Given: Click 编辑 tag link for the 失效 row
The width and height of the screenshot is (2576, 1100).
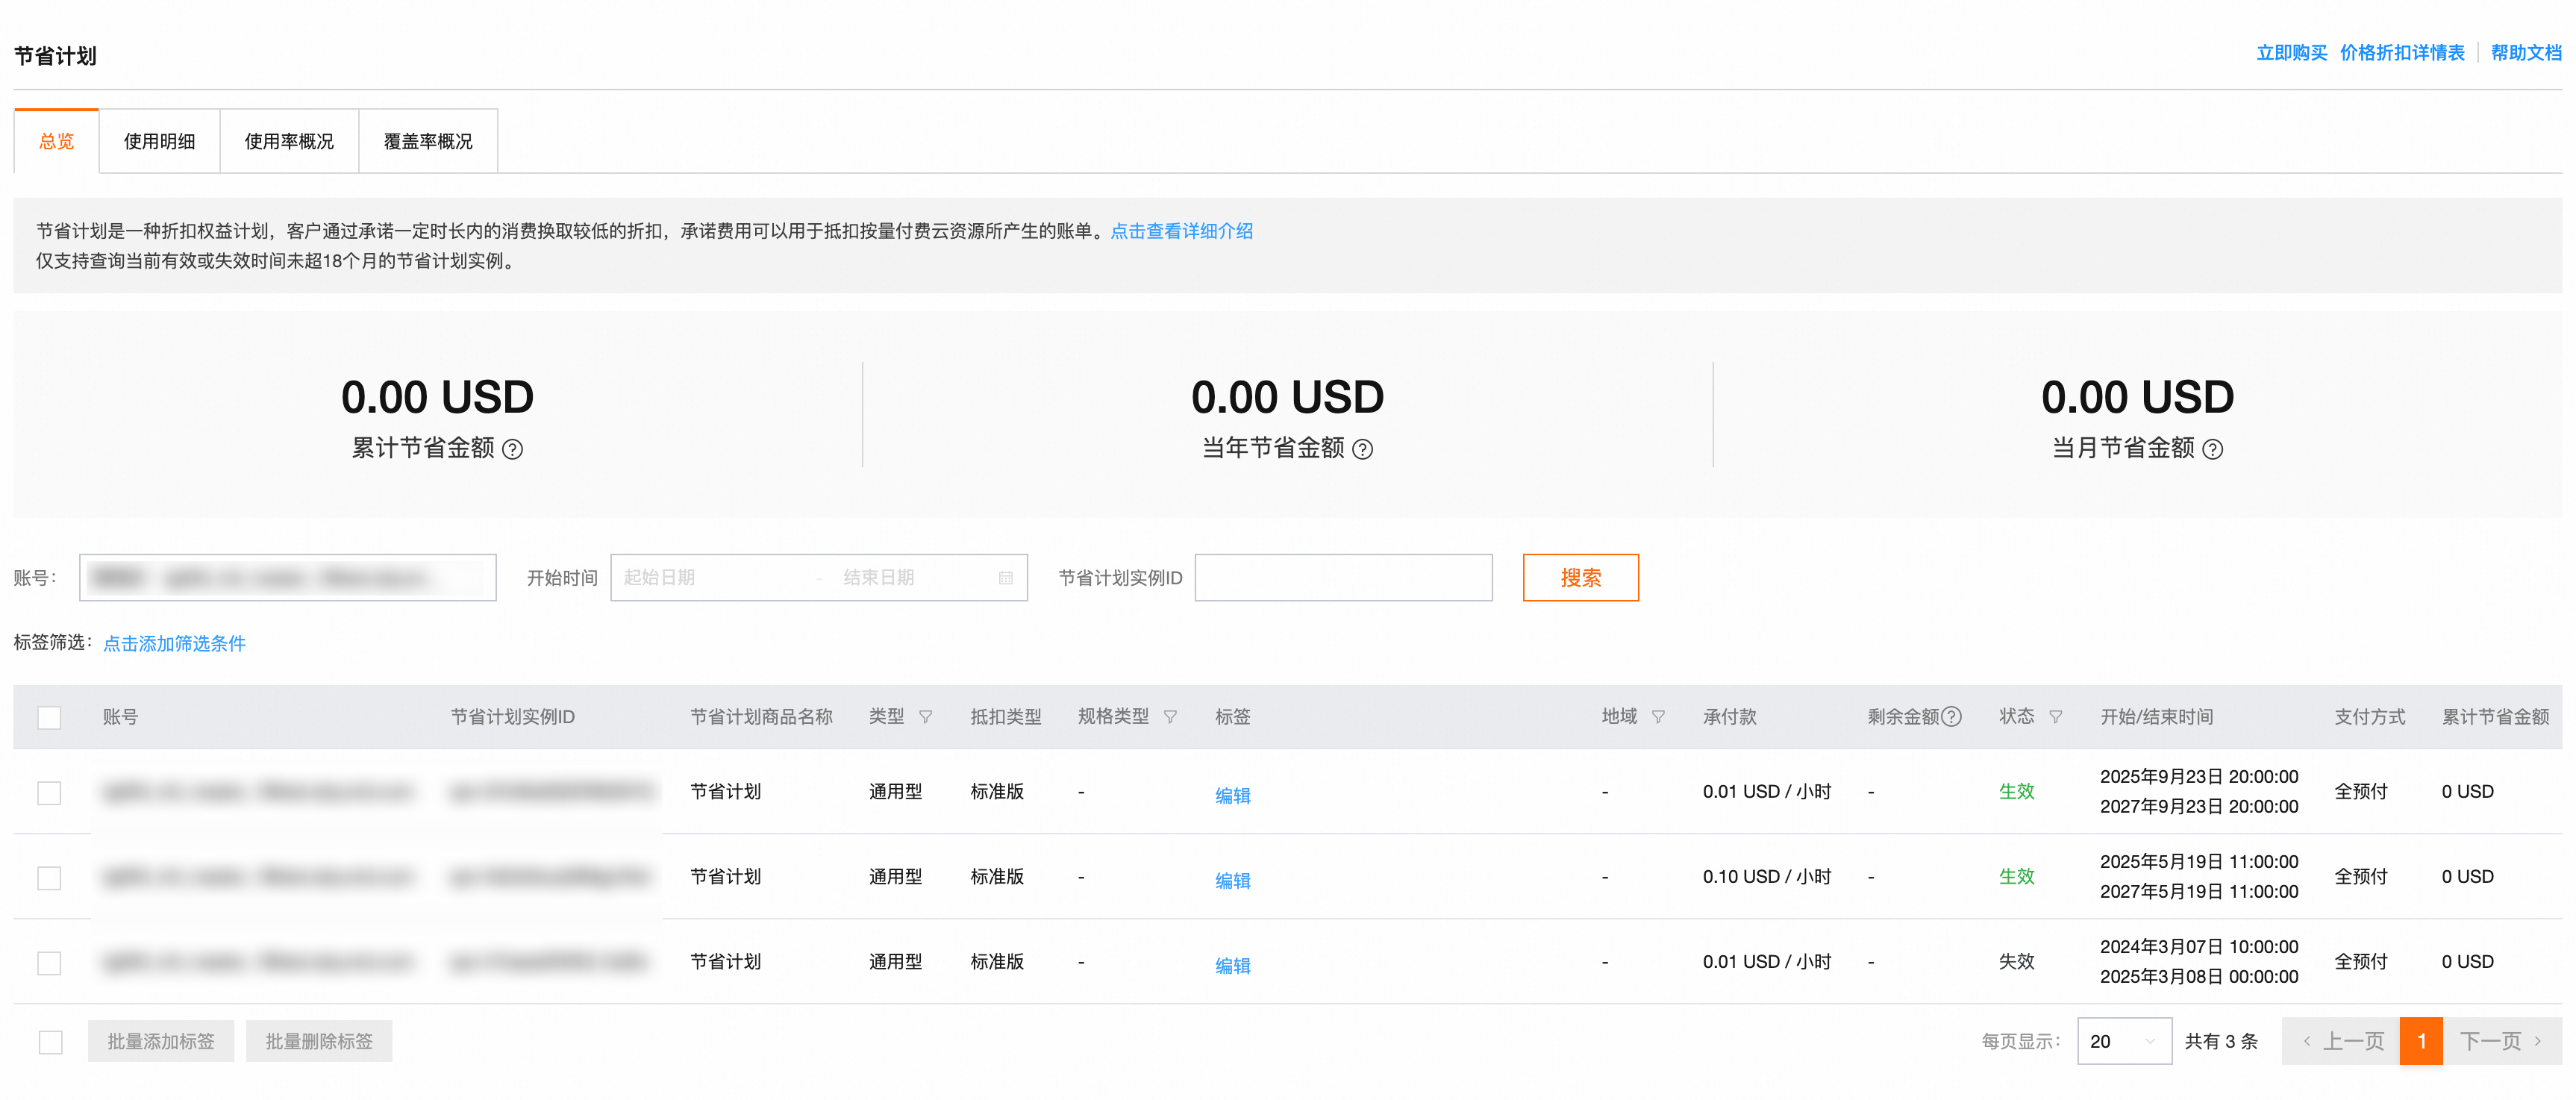Looking at the screenshot, I should click(x=1232, y=965).
